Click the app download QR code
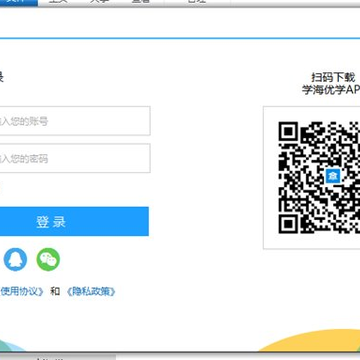The width and height of the screenshot is (360, 360). coord(319,177)
